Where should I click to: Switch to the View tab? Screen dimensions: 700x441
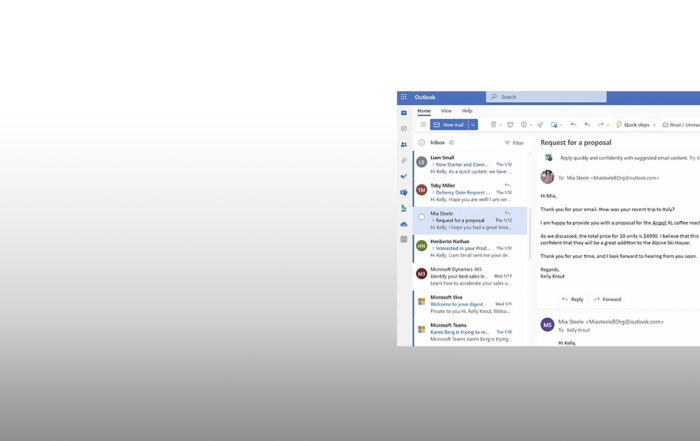pyautogui.click(x=446, y=111)
